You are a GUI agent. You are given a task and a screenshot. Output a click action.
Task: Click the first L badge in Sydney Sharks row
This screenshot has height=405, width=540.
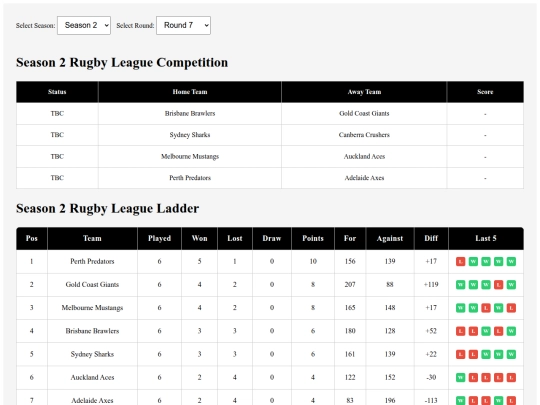[460, 354]
